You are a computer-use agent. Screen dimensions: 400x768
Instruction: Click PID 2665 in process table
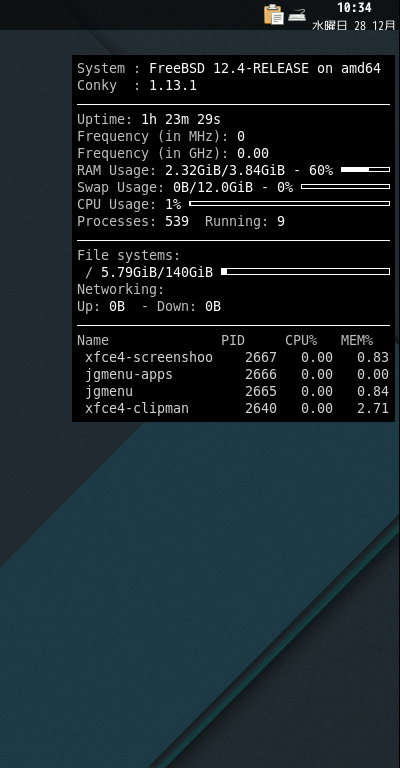(x=261, y=392)
